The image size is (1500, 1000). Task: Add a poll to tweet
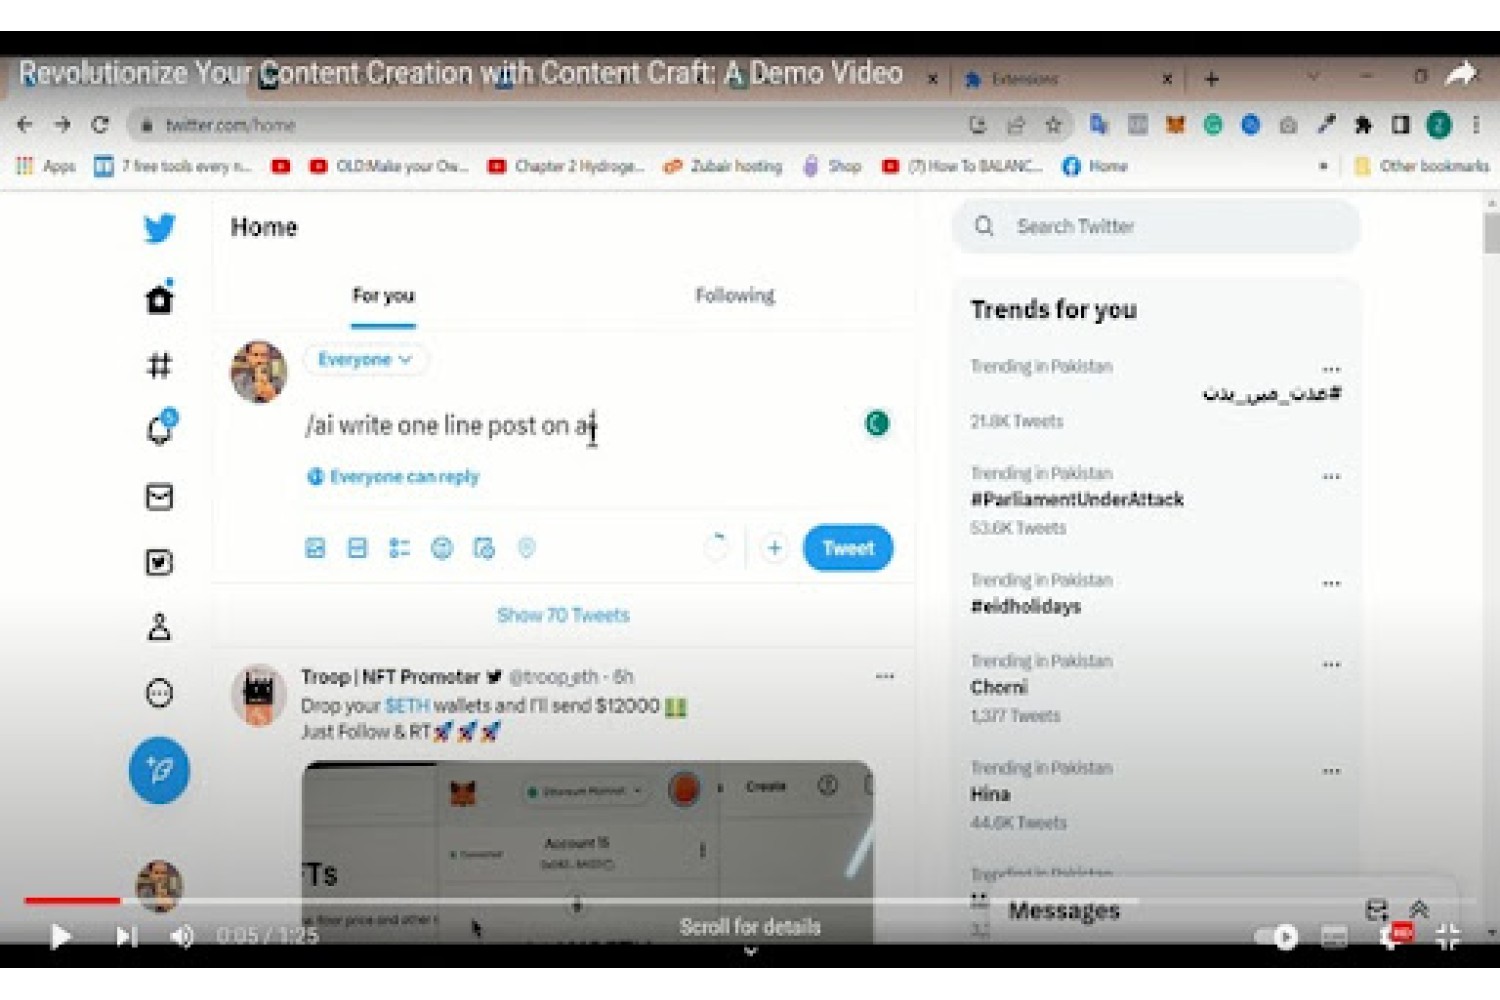399,548
